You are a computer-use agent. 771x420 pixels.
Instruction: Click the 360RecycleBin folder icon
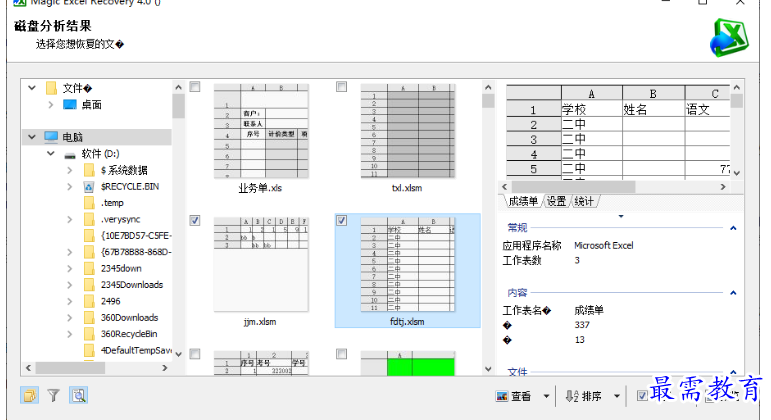(89, 334)
